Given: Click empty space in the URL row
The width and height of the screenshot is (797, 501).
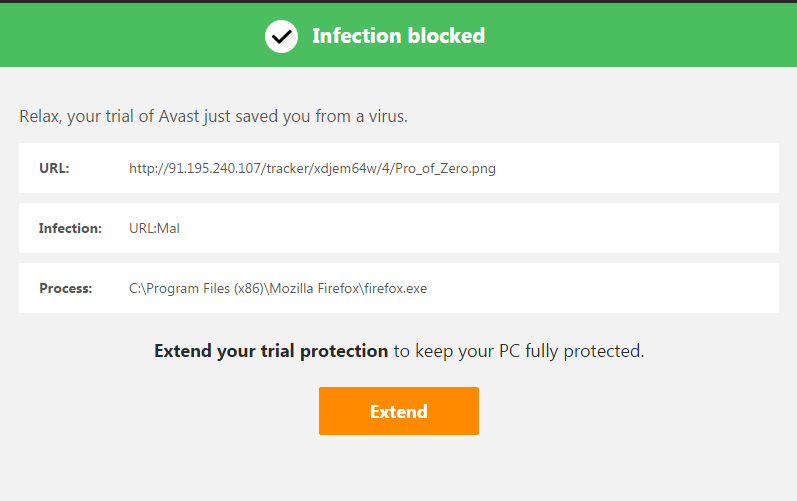Looking at the screenshot, I should [640, 168].
